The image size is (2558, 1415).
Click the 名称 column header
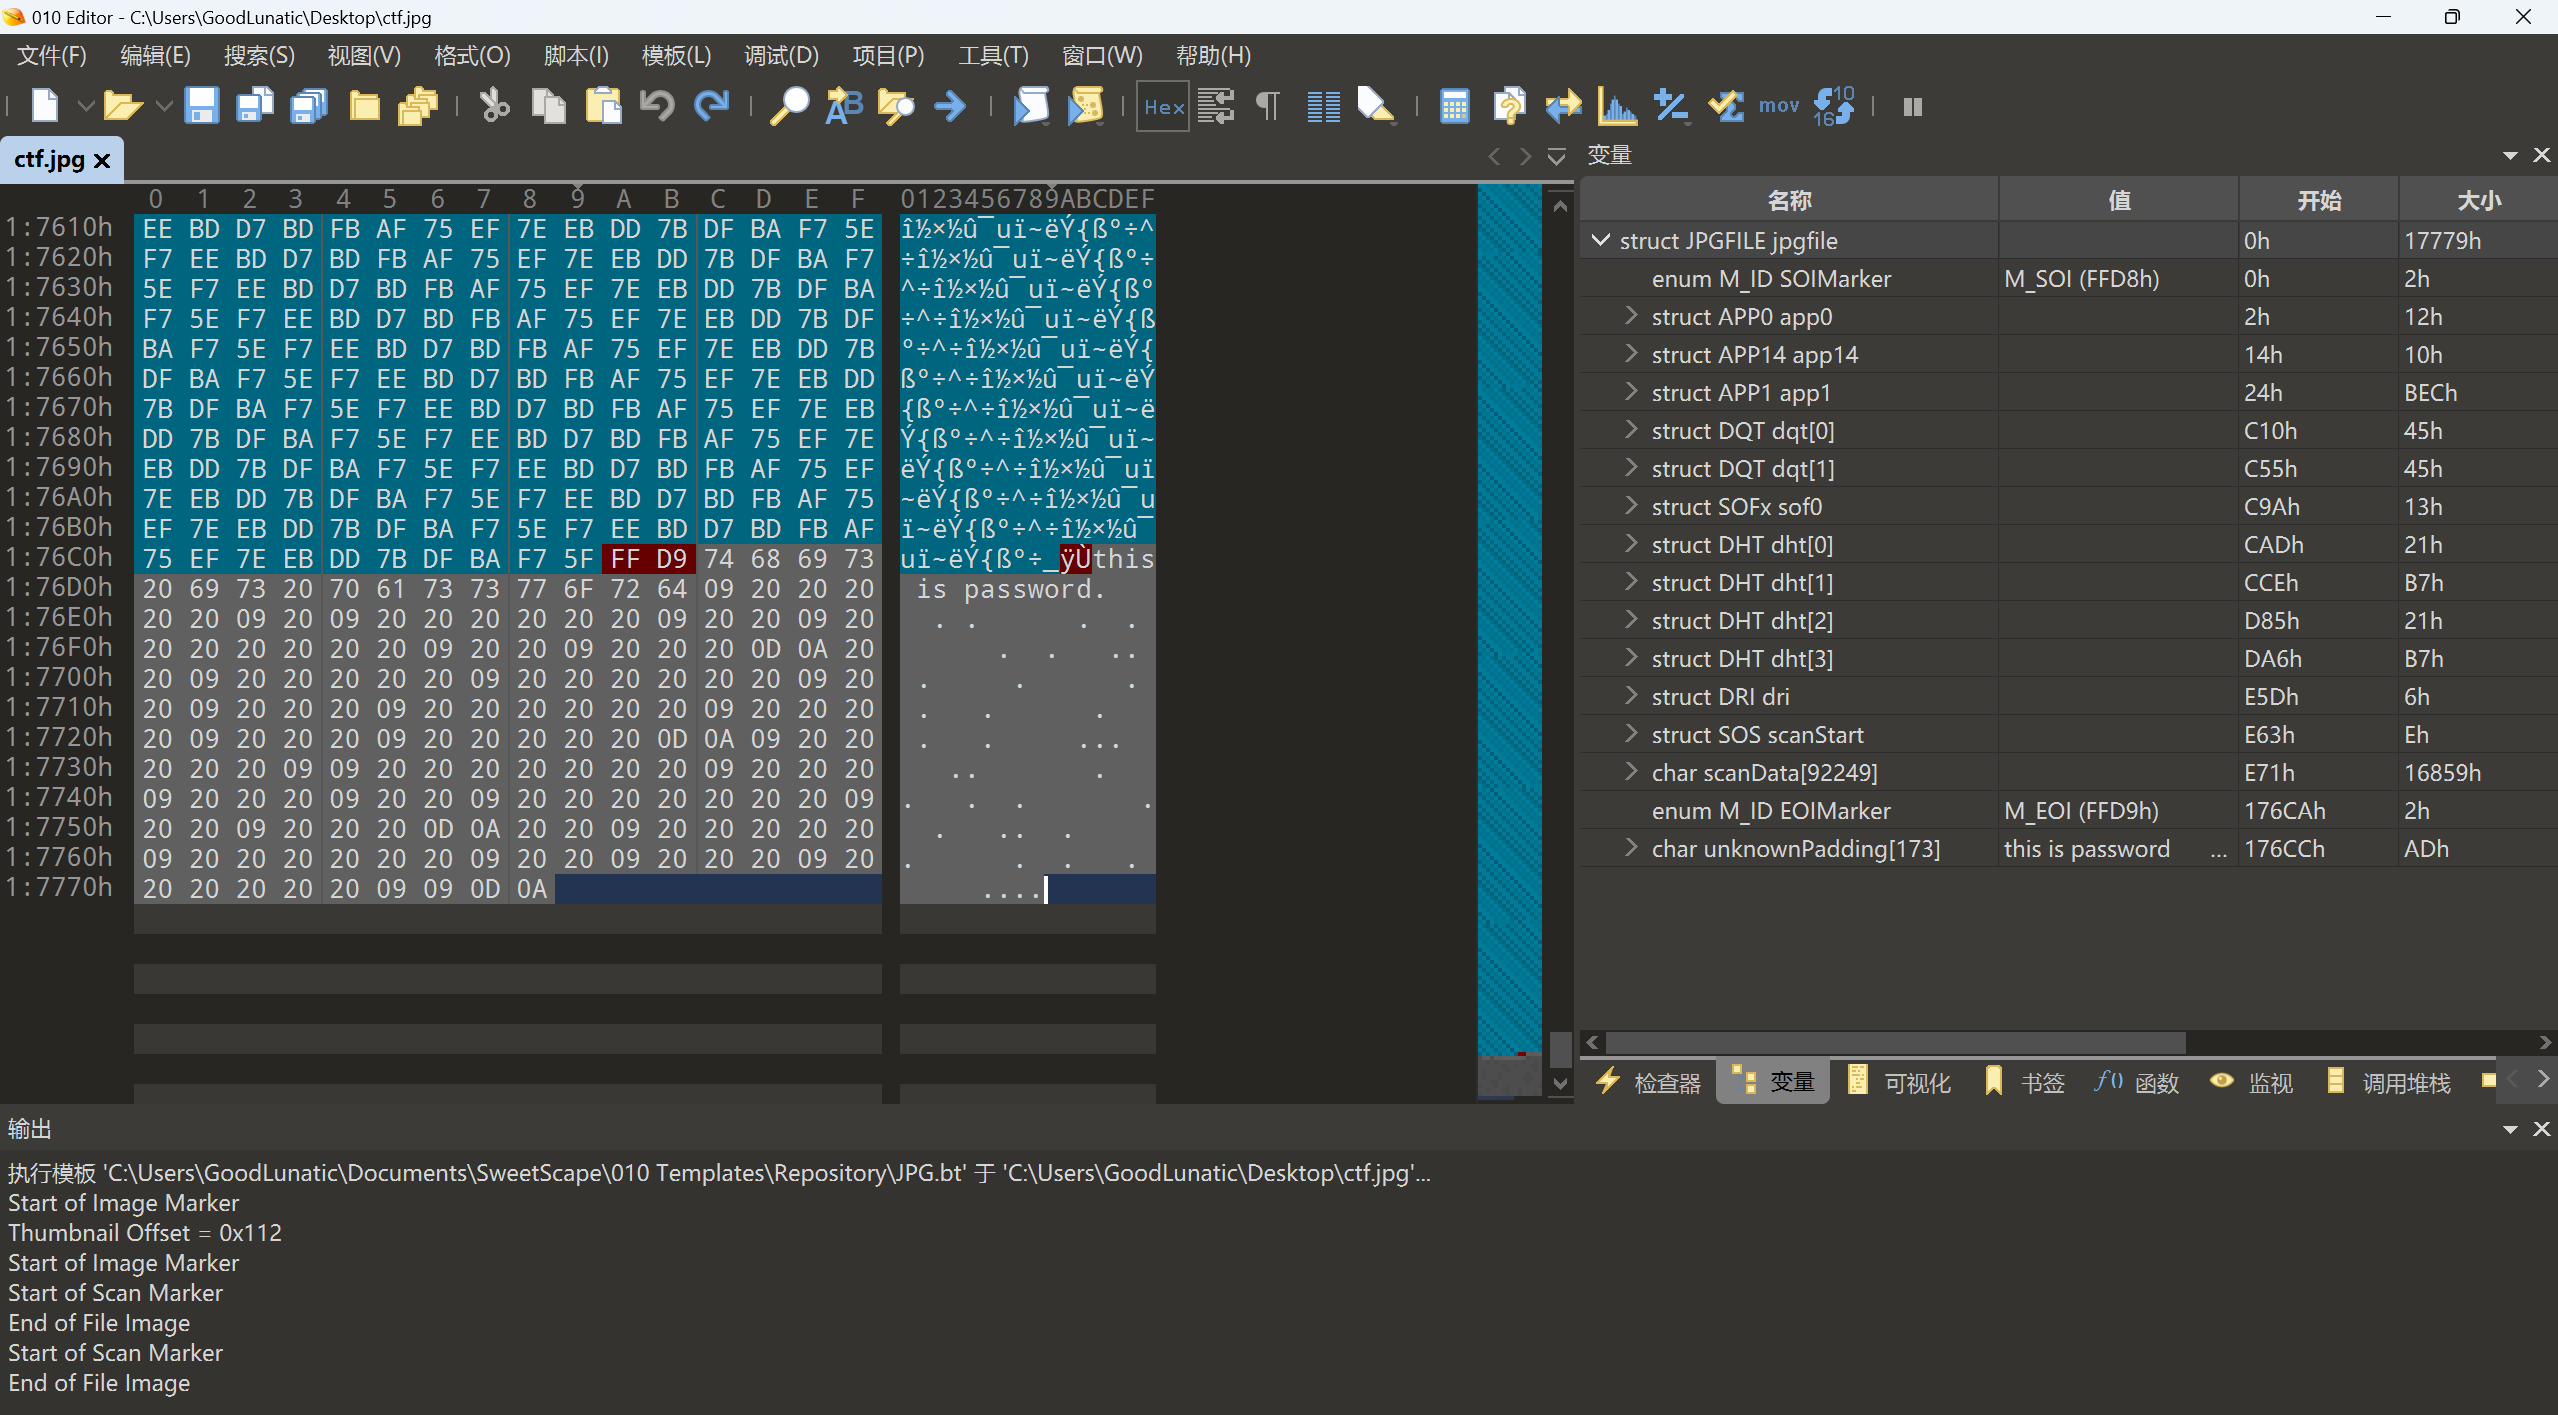coord(1789,200)
